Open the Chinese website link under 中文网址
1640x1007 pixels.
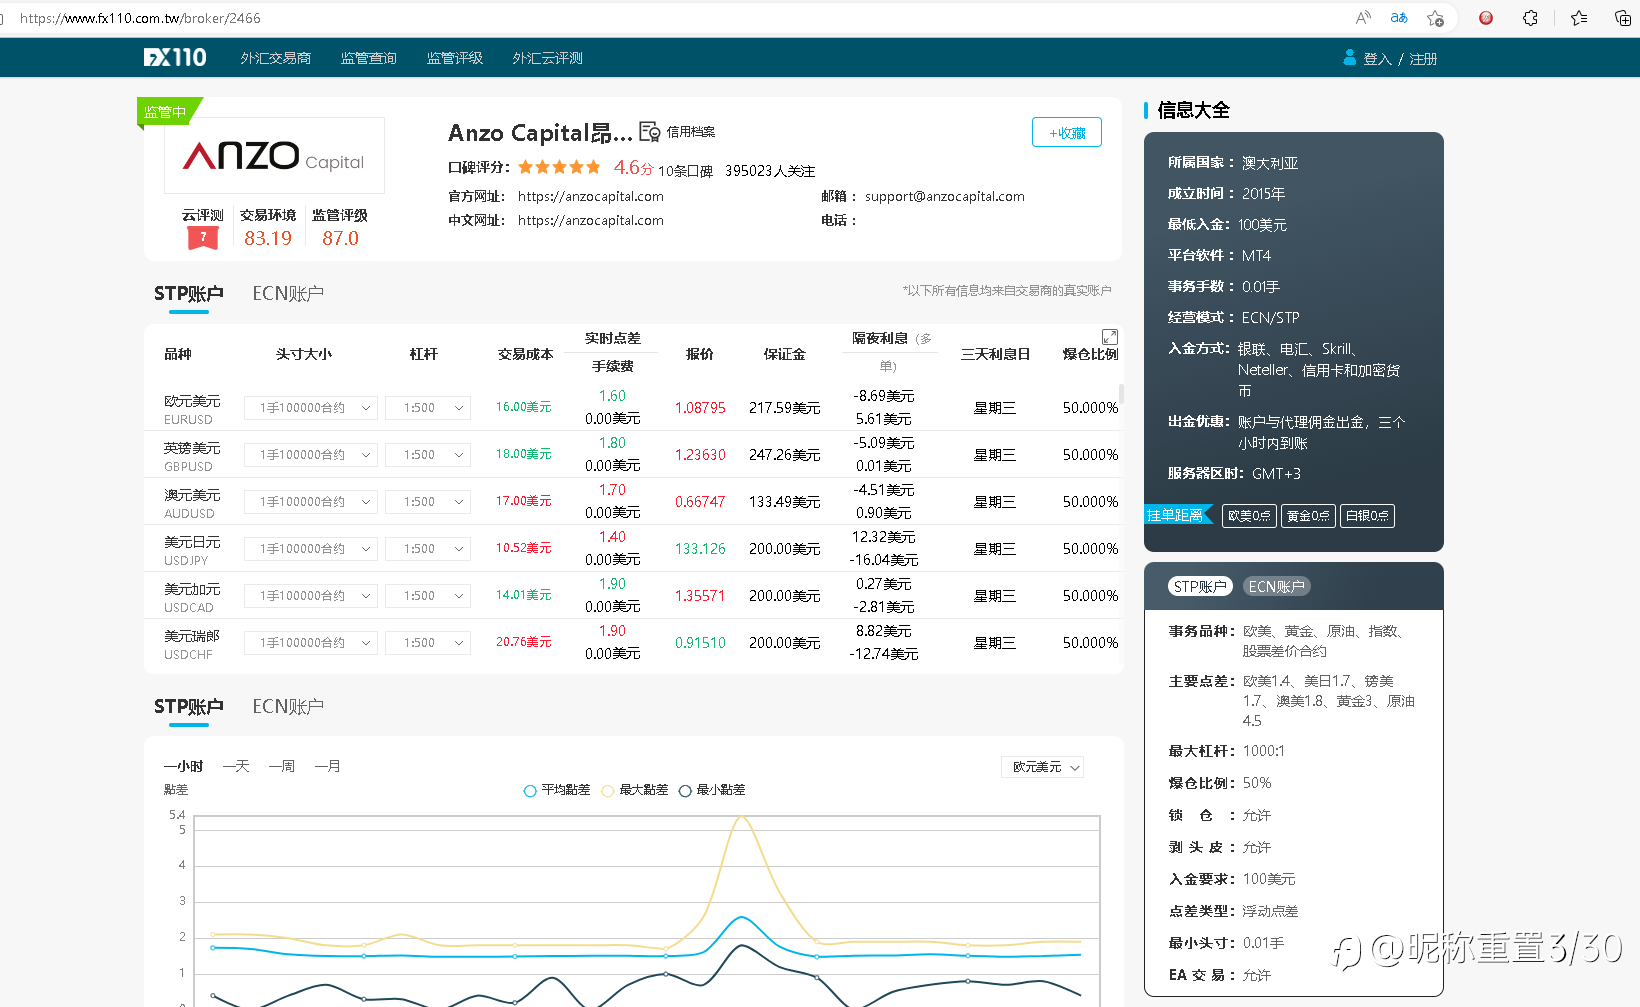click(591, 220)
